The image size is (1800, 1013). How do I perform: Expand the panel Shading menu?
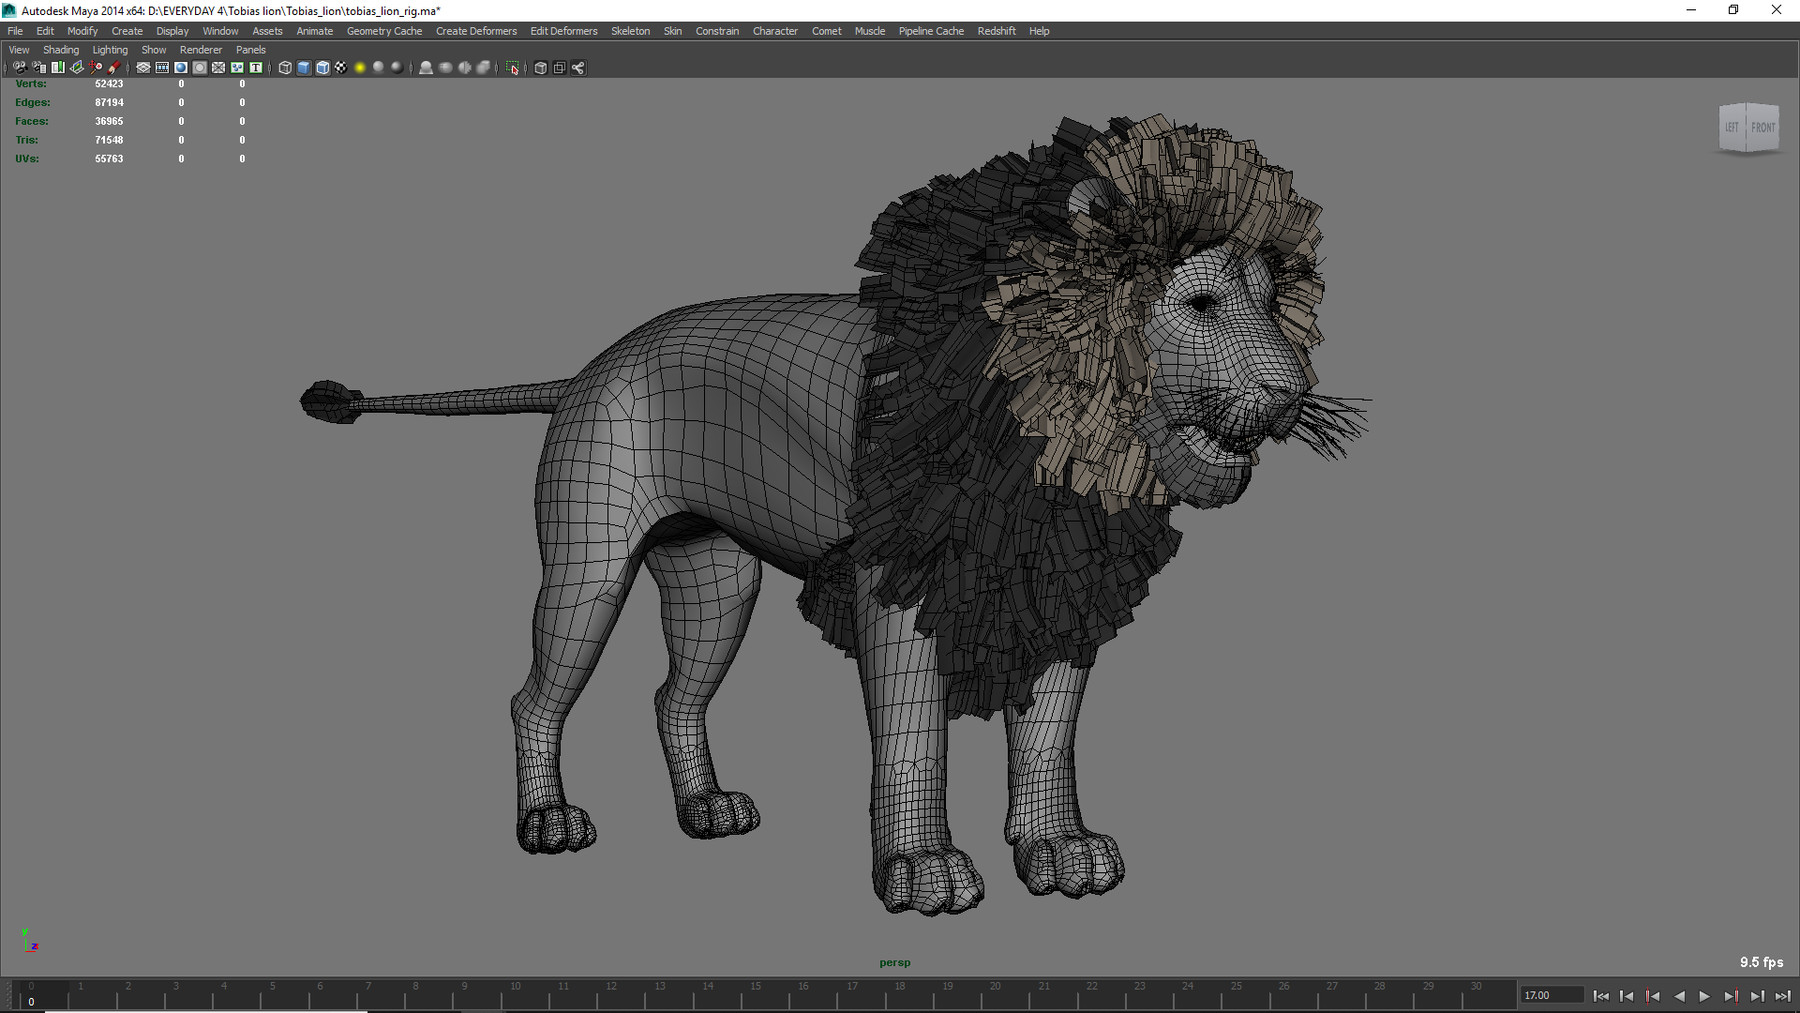pos(61,50)
